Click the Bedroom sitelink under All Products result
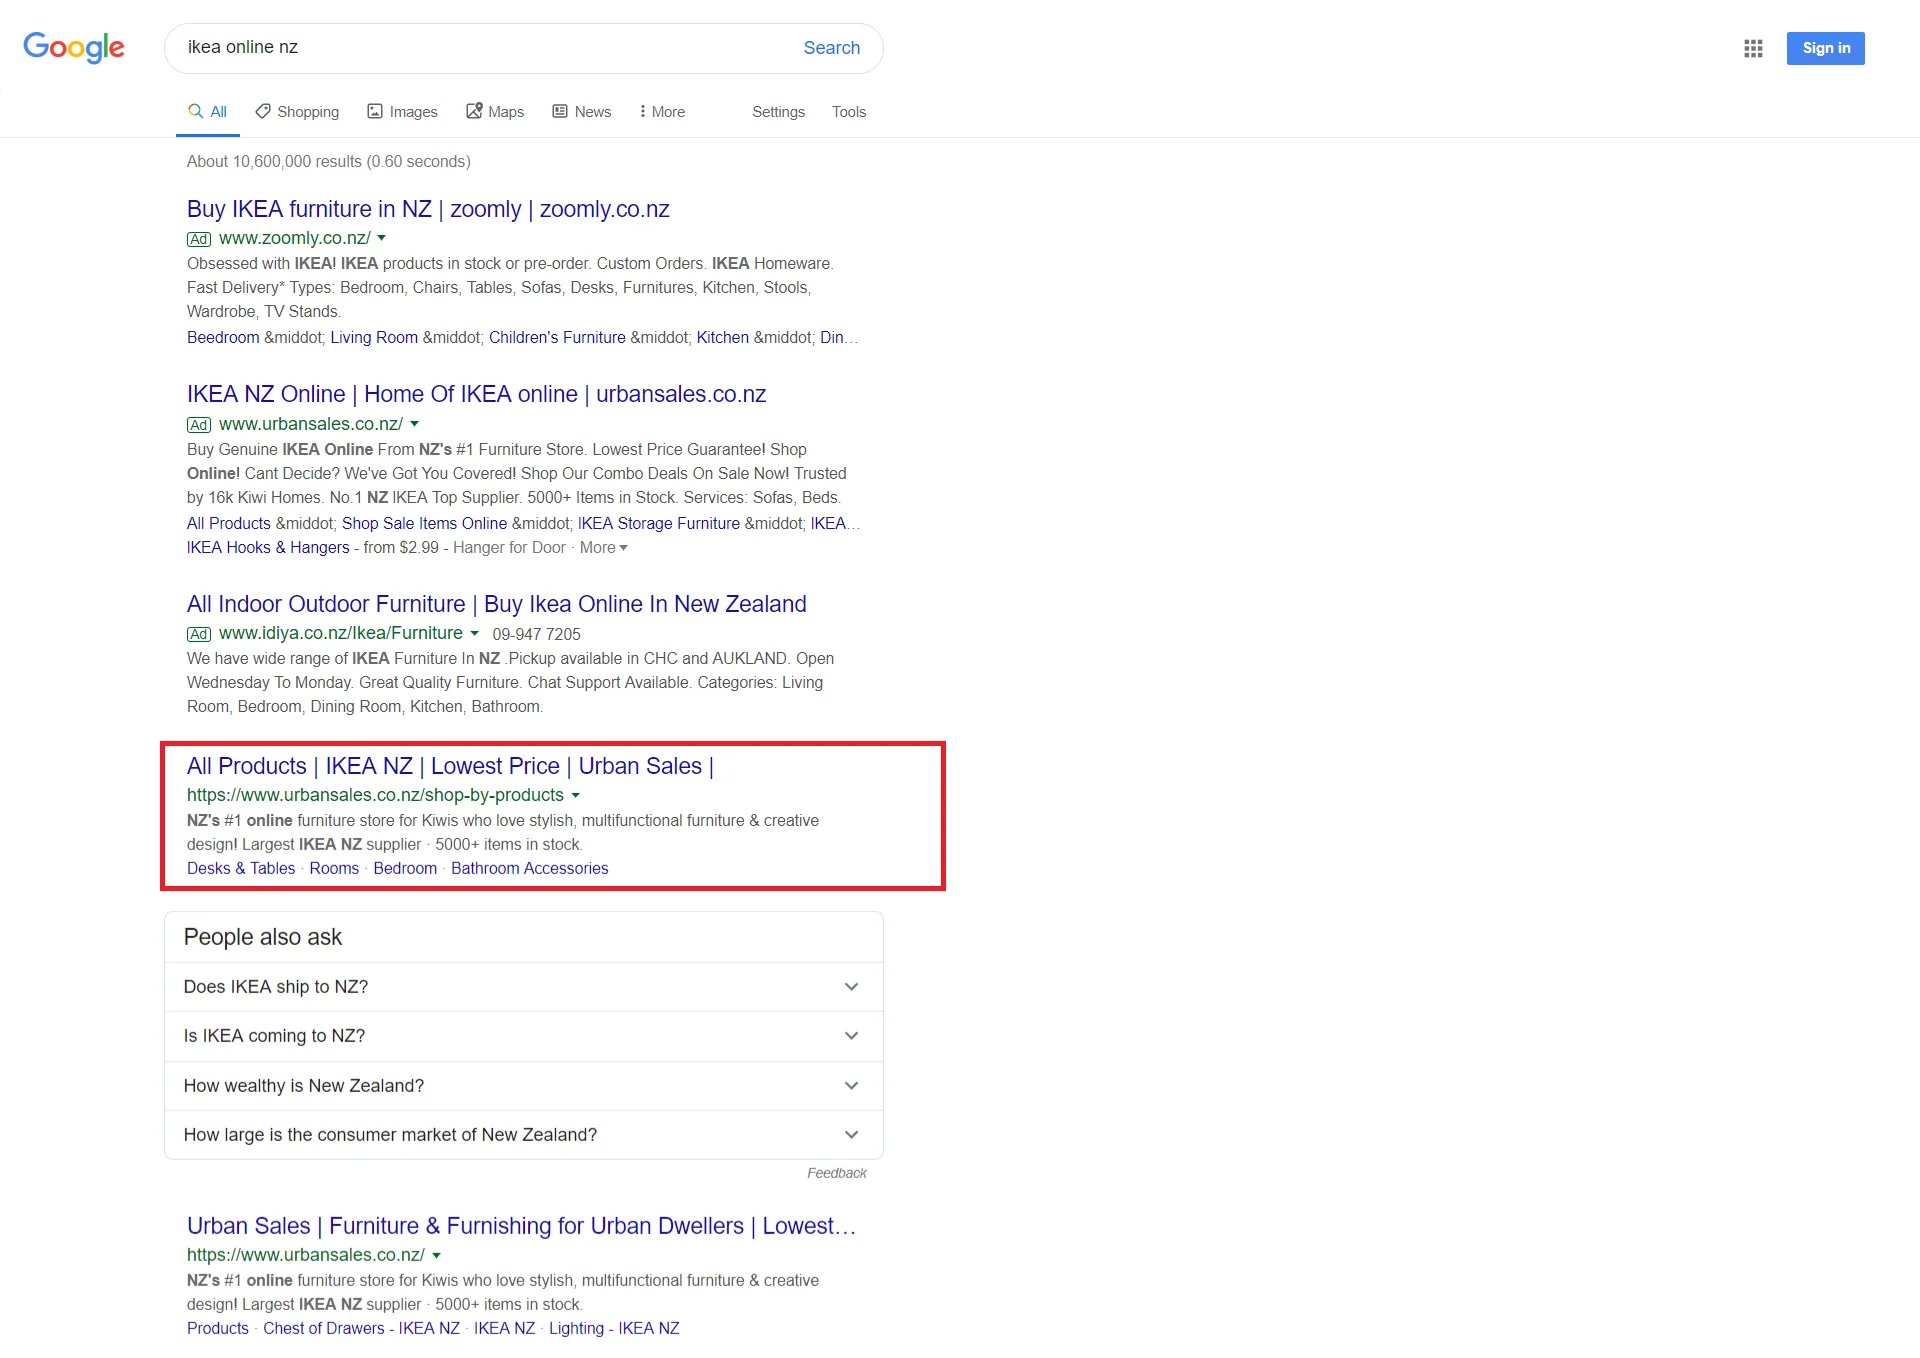The image size is (1920, 1358). [405, 869]
